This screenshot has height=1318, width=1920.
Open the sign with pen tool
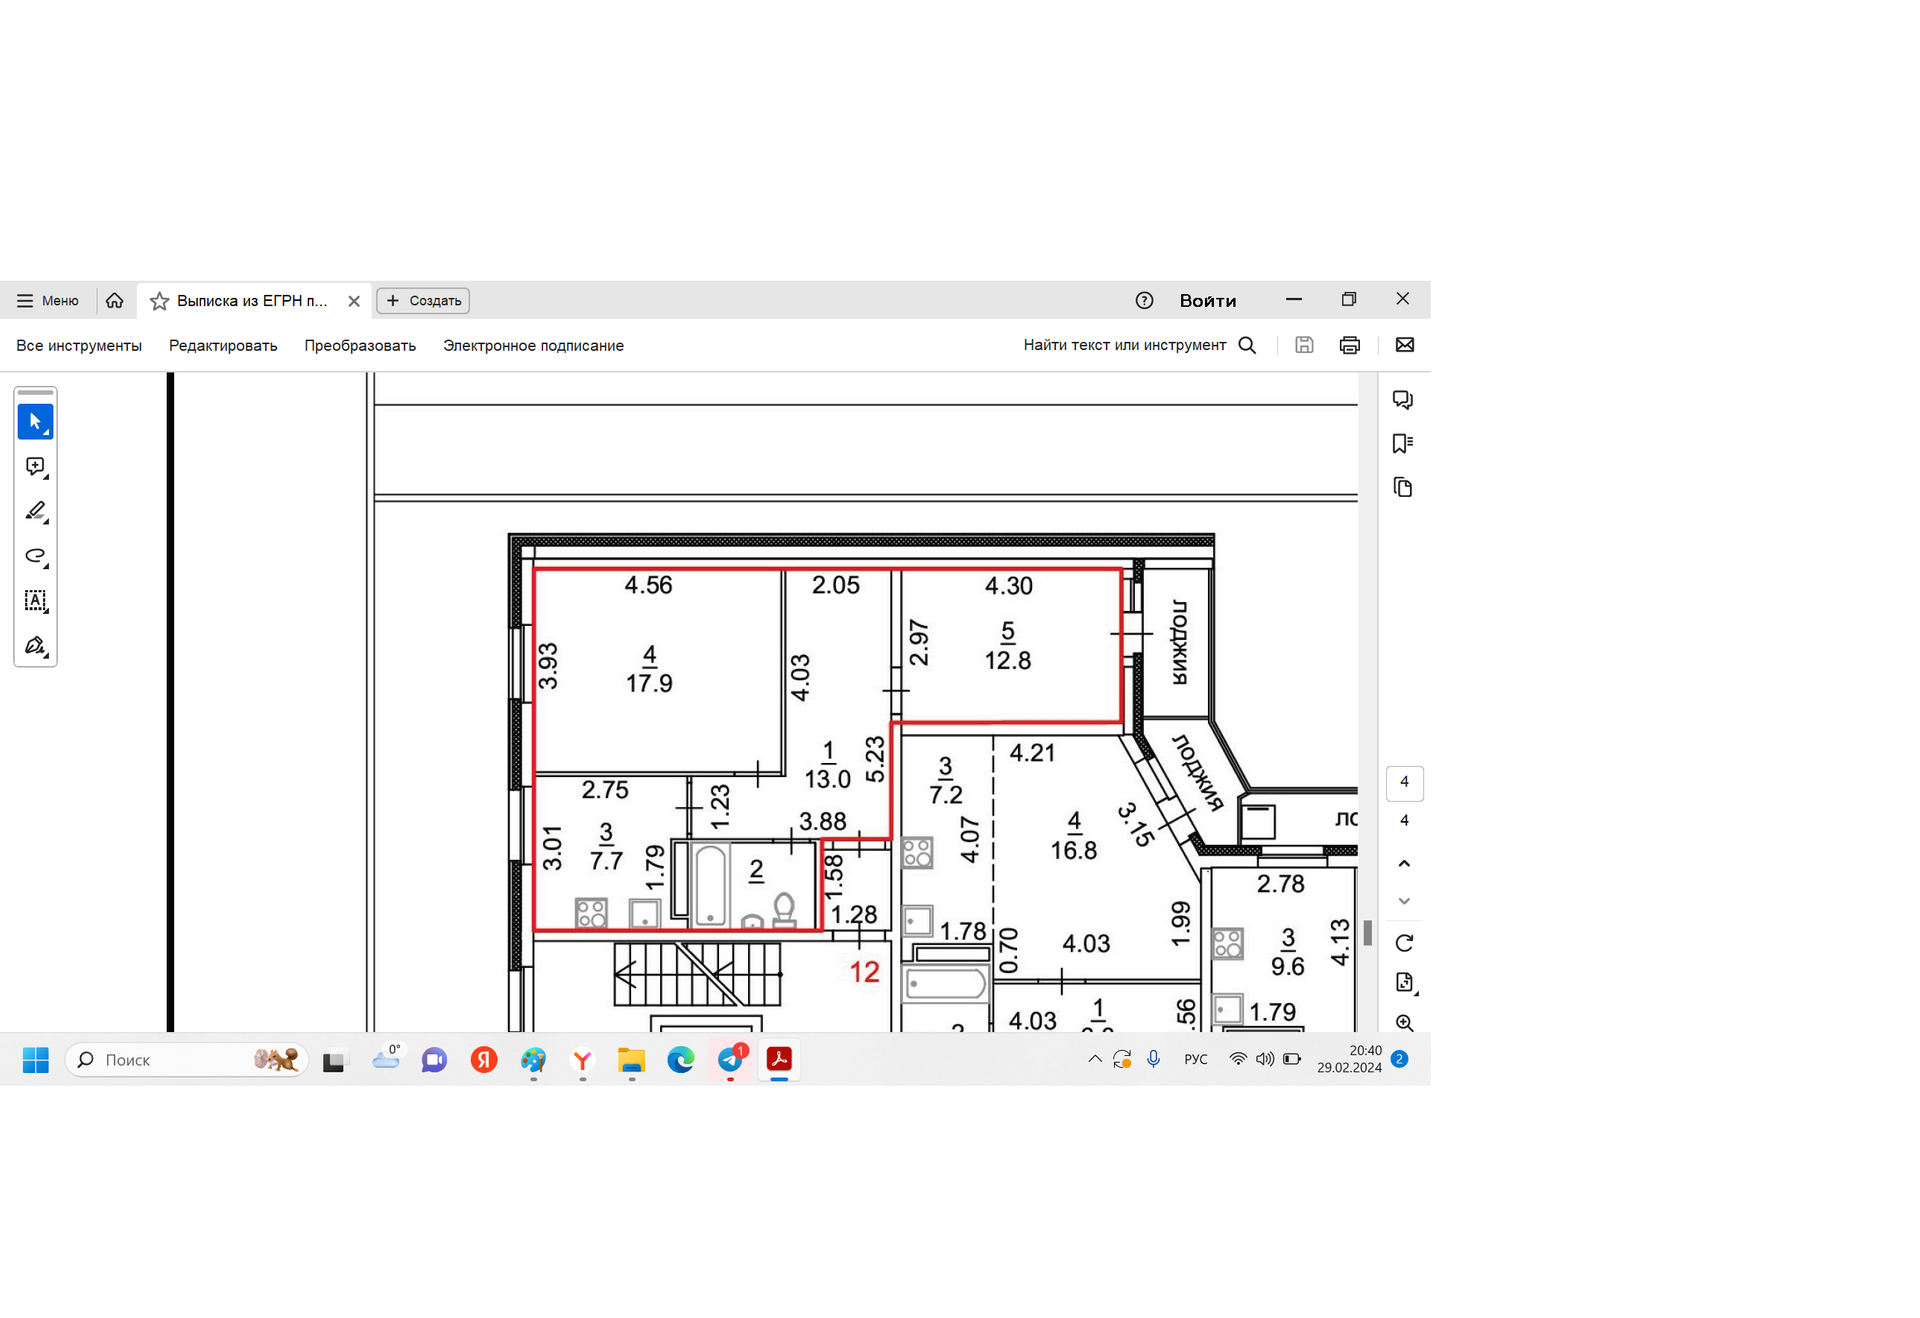click(x=35, y=646)
